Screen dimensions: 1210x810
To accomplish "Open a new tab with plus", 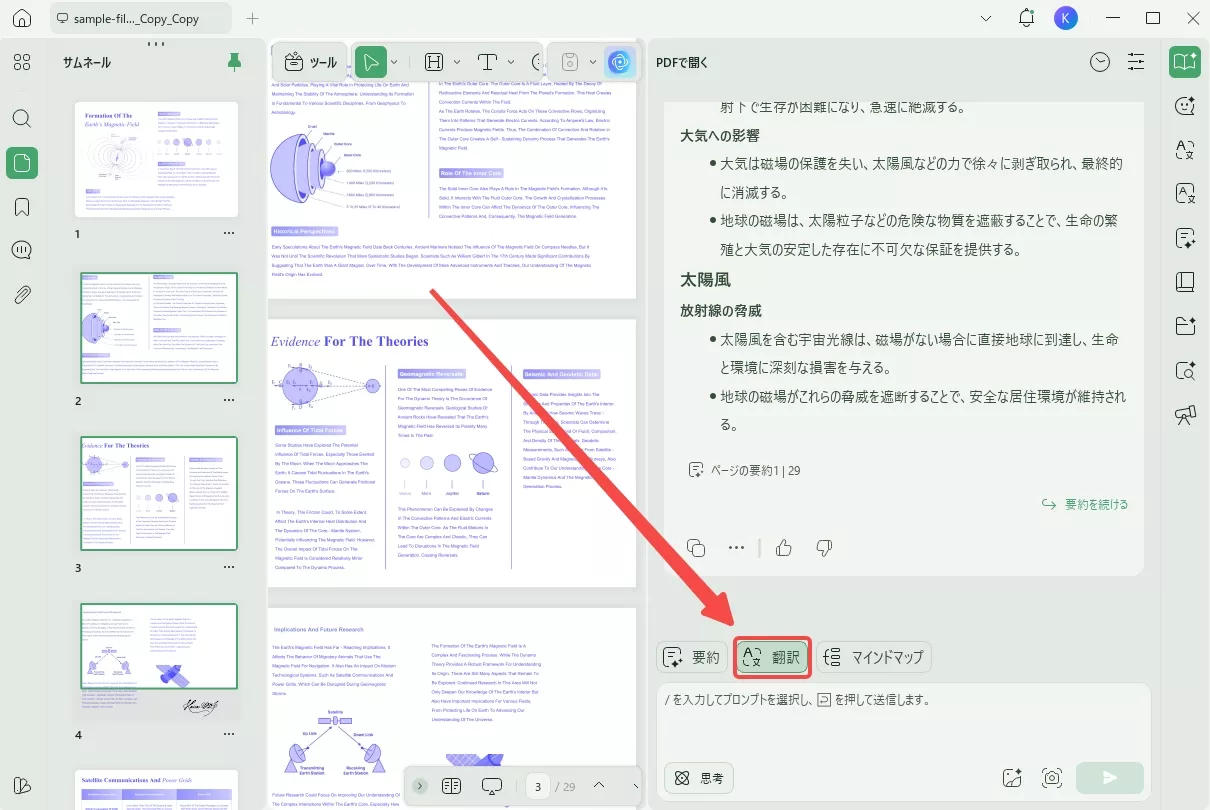I will click(253, 18).
